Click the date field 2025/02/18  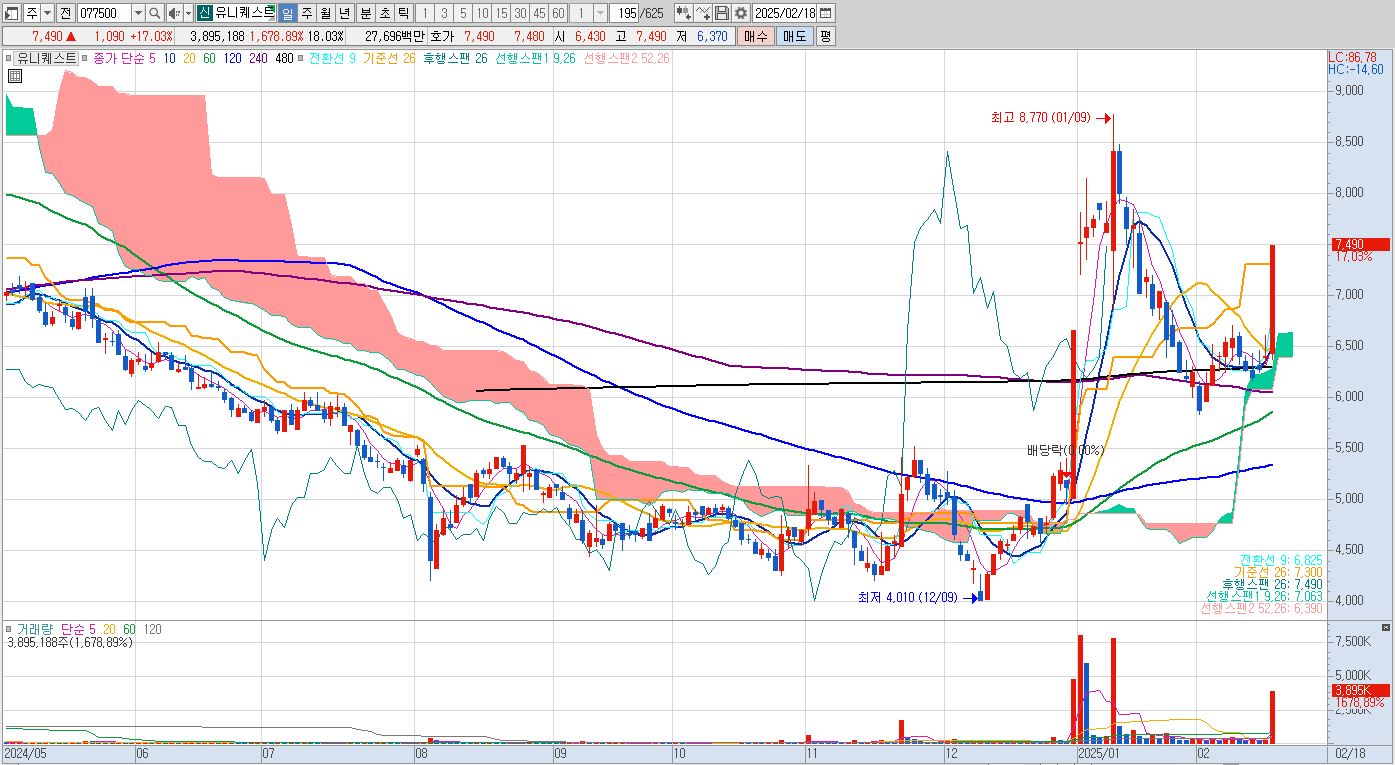786,13
